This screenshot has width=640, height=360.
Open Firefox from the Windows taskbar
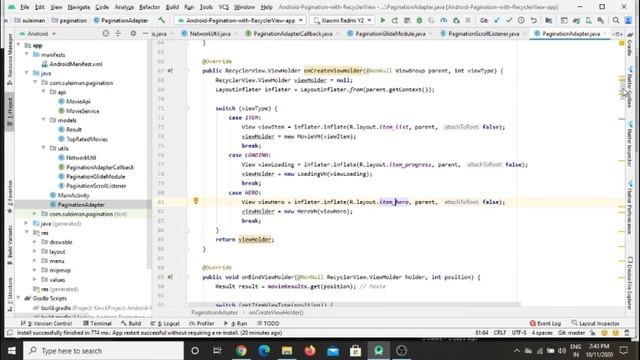(x=310, y=351)
